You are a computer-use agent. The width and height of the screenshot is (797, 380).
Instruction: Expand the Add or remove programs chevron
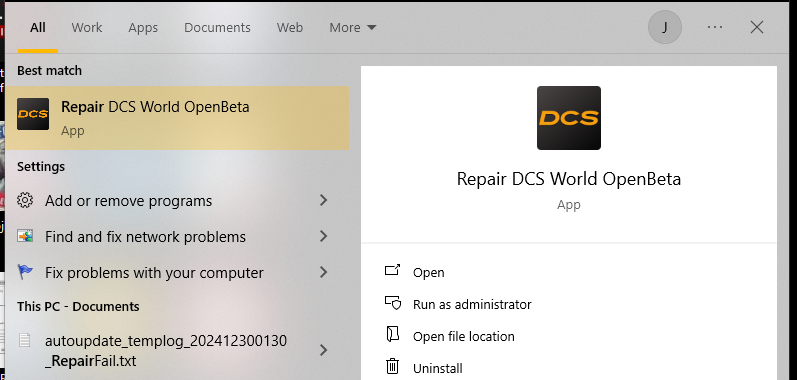coord(323,200)
